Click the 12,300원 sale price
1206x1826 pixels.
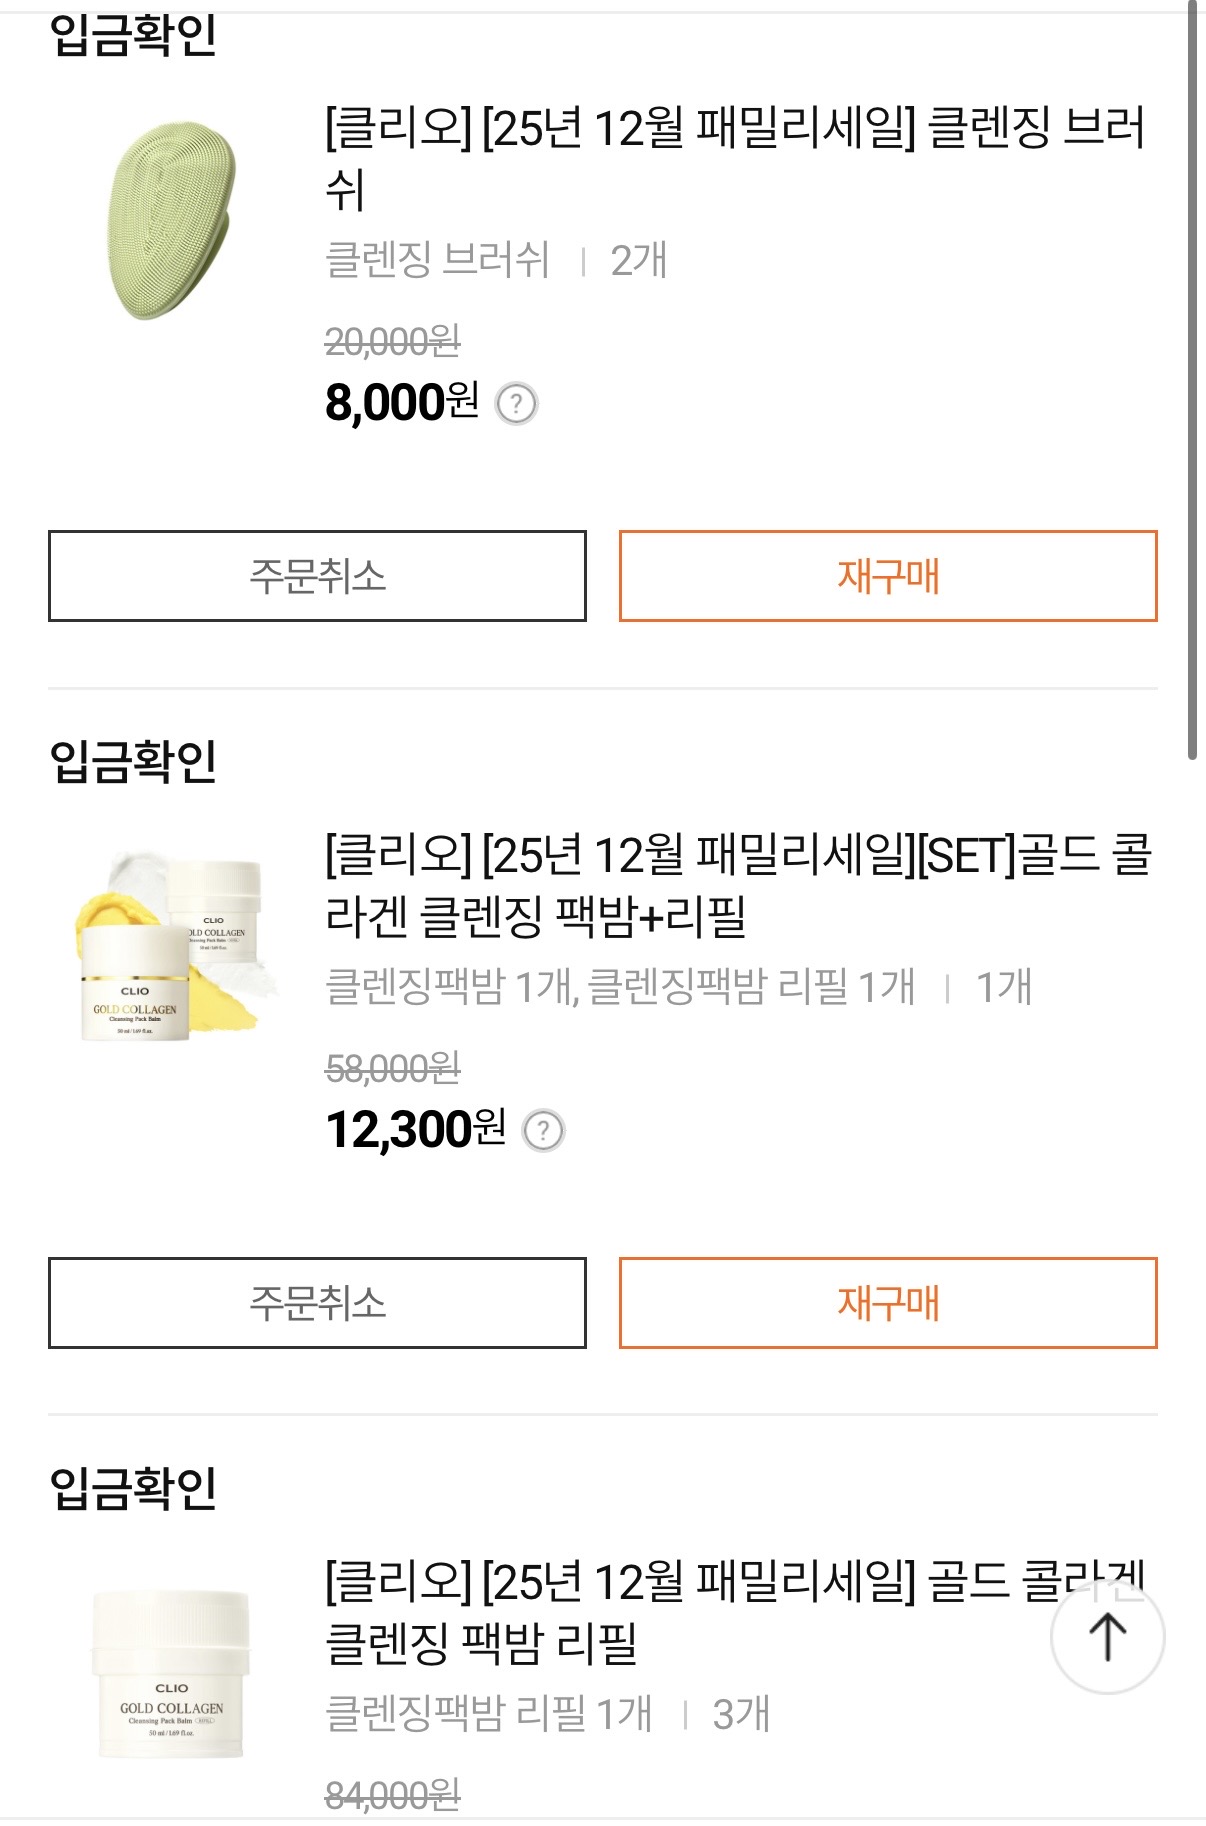pyautogui.click(x=415, y=1130)
